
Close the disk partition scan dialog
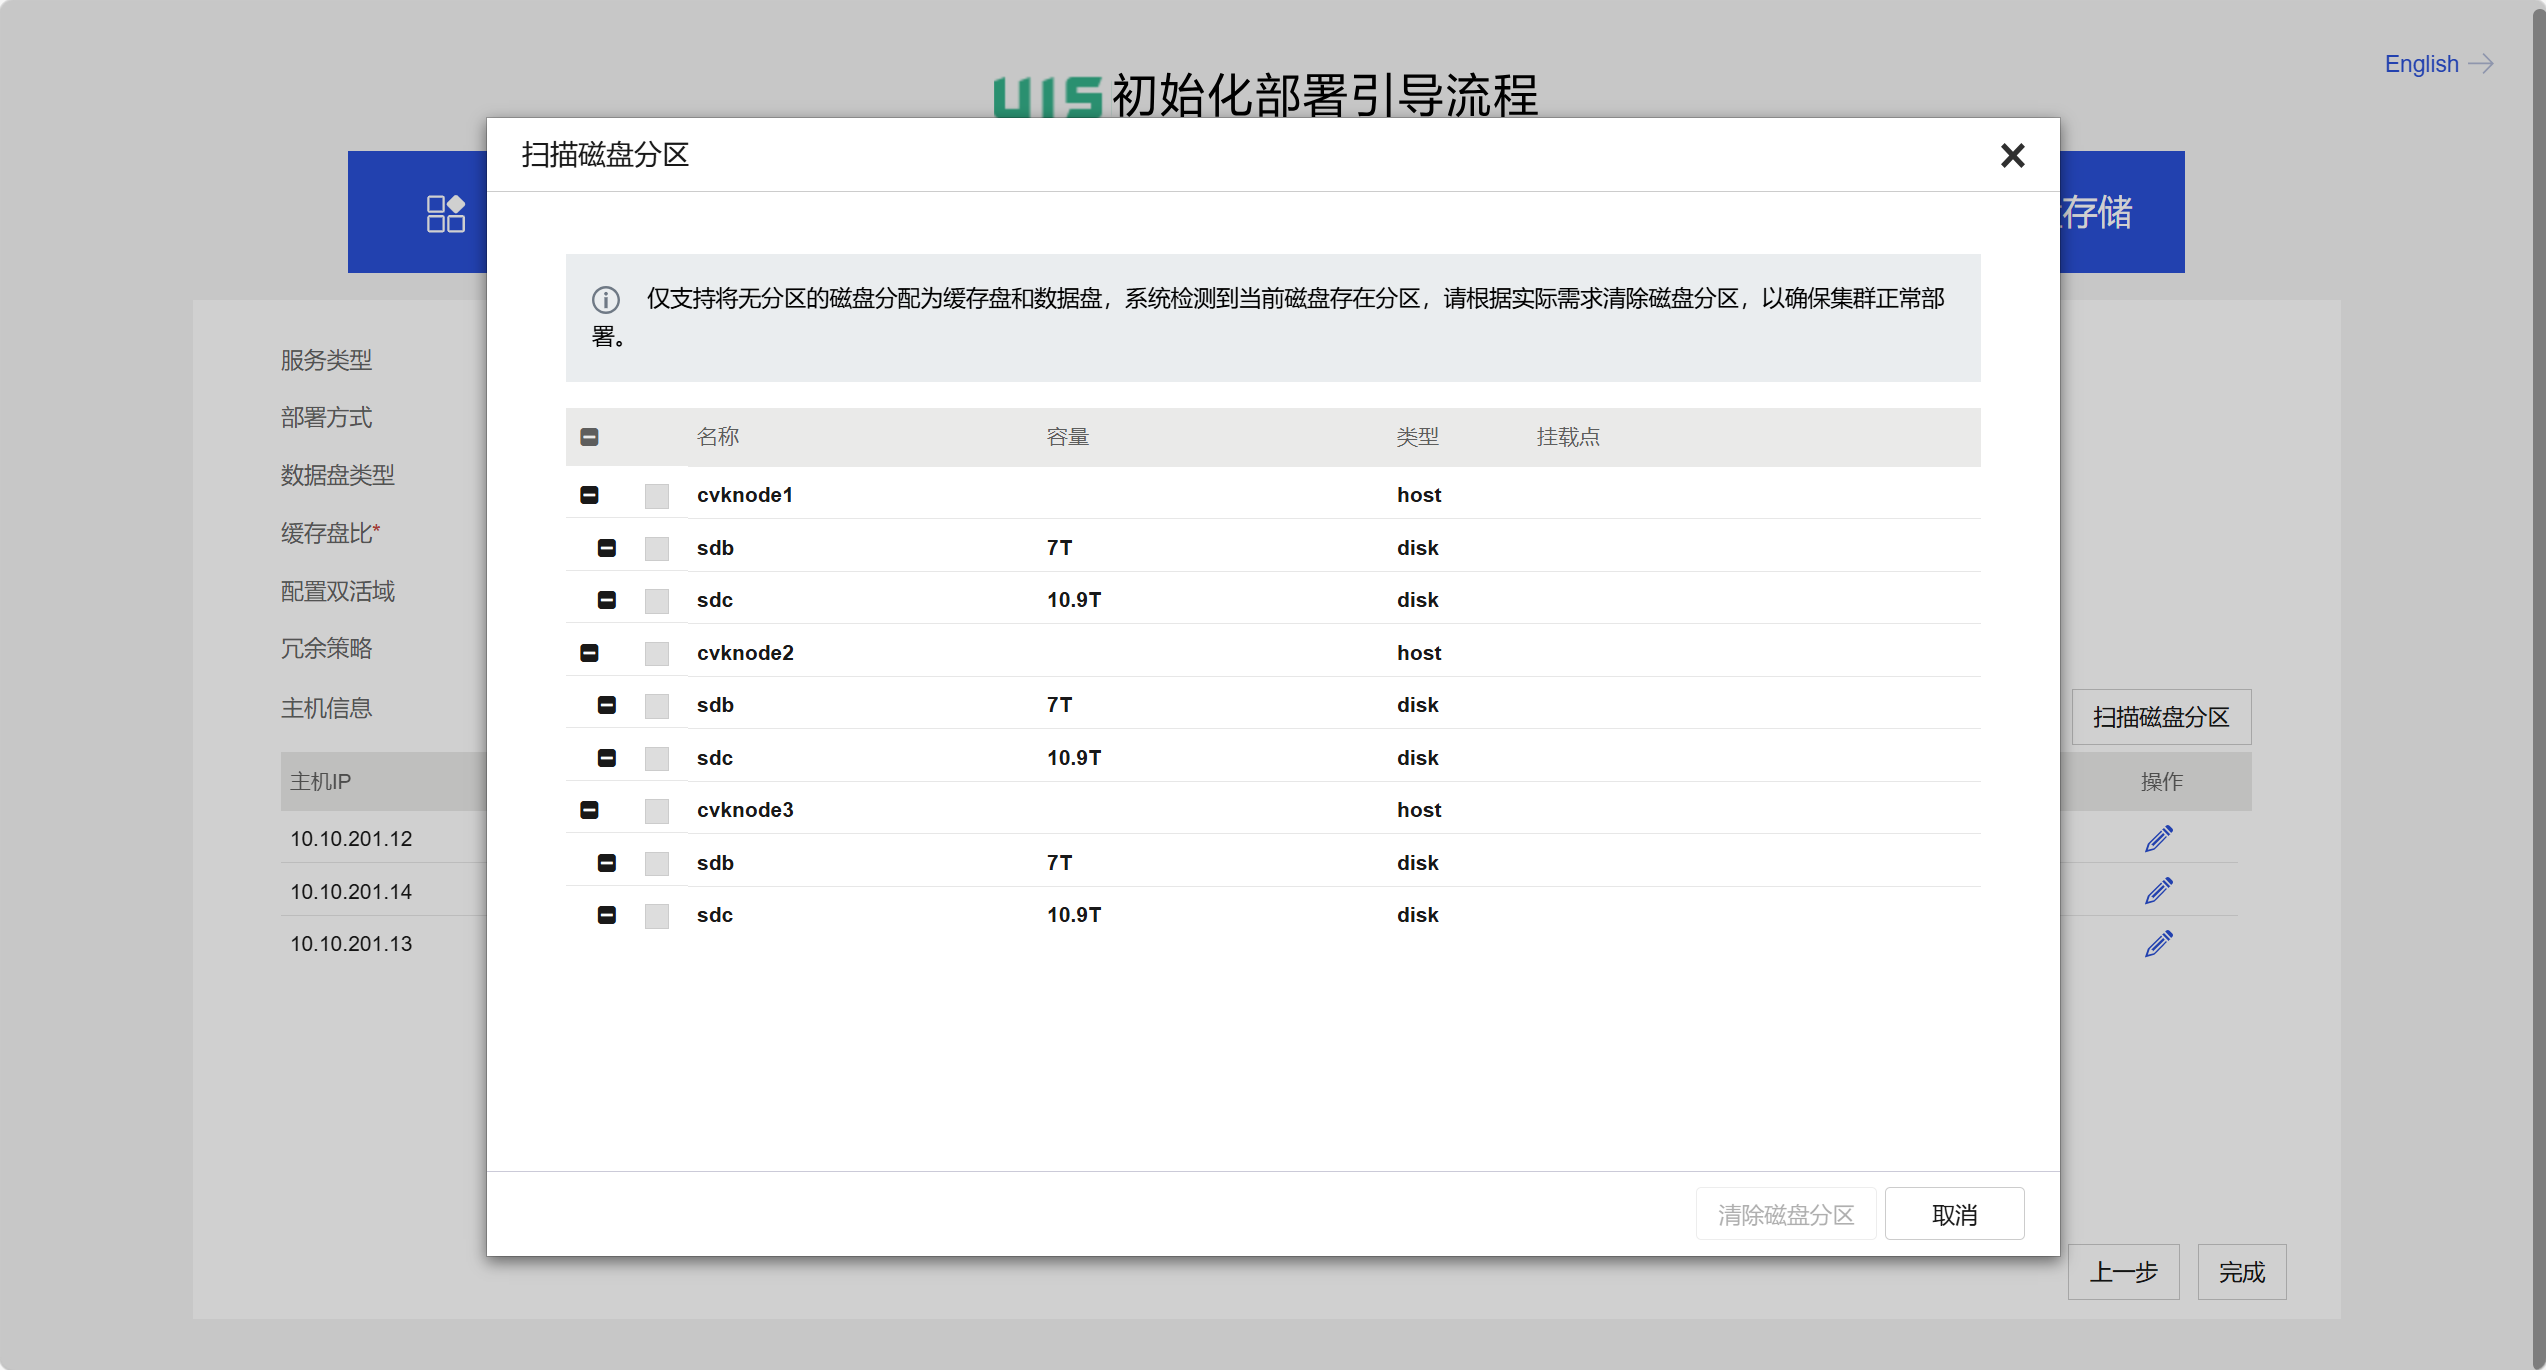tap(2012, 155)
